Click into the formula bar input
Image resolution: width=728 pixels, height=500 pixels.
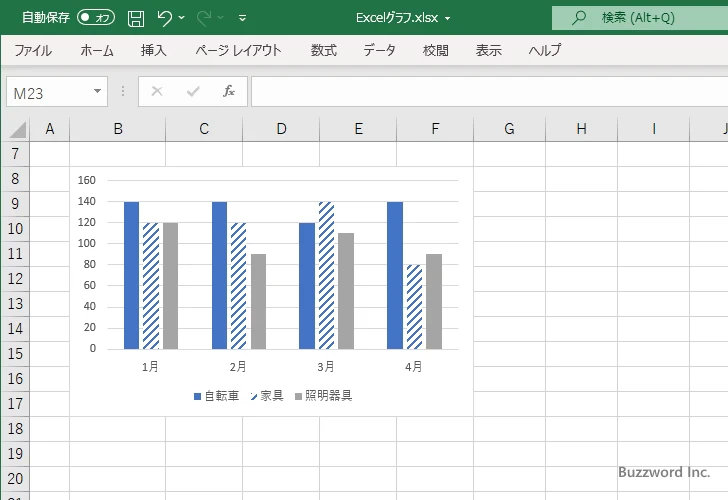coord(489,92)
